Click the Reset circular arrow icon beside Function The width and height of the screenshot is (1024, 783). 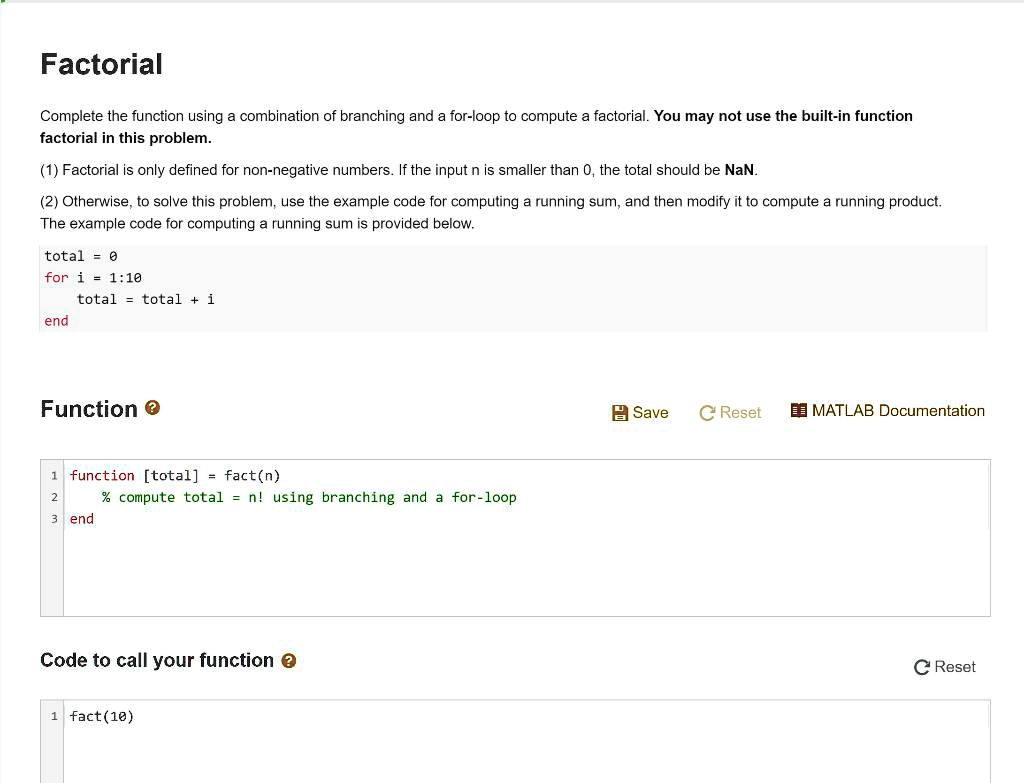[707, 413]
